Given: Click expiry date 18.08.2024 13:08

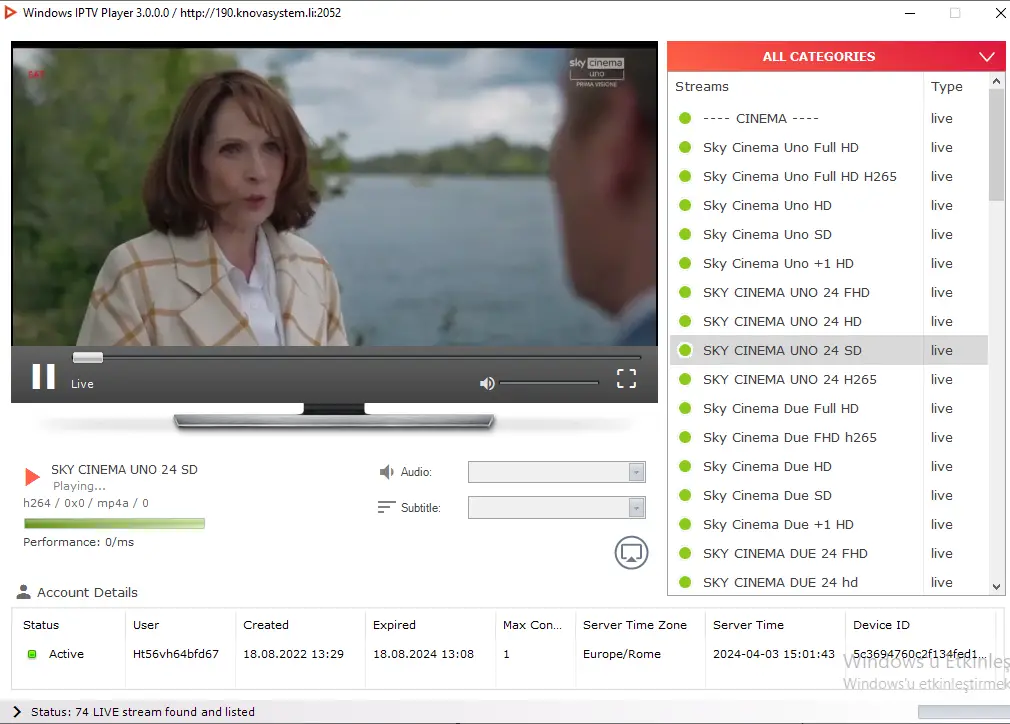Looking at the screenshot, I should (x=423, y=654).
